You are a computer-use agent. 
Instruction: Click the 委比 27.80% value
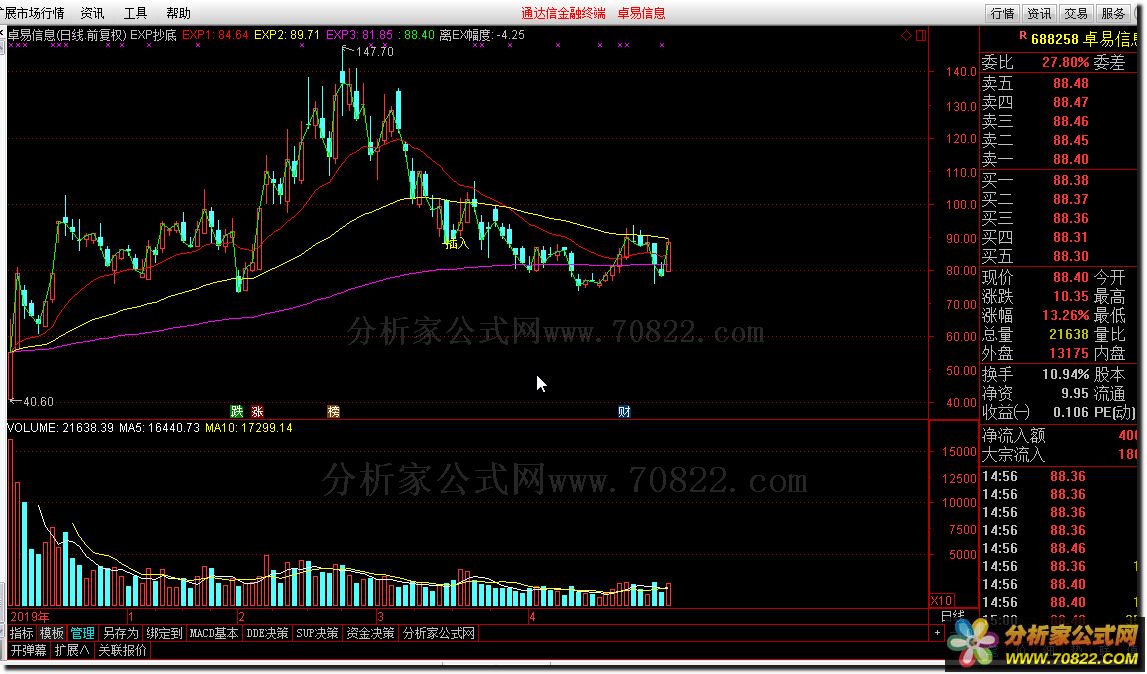point(1065,63)
